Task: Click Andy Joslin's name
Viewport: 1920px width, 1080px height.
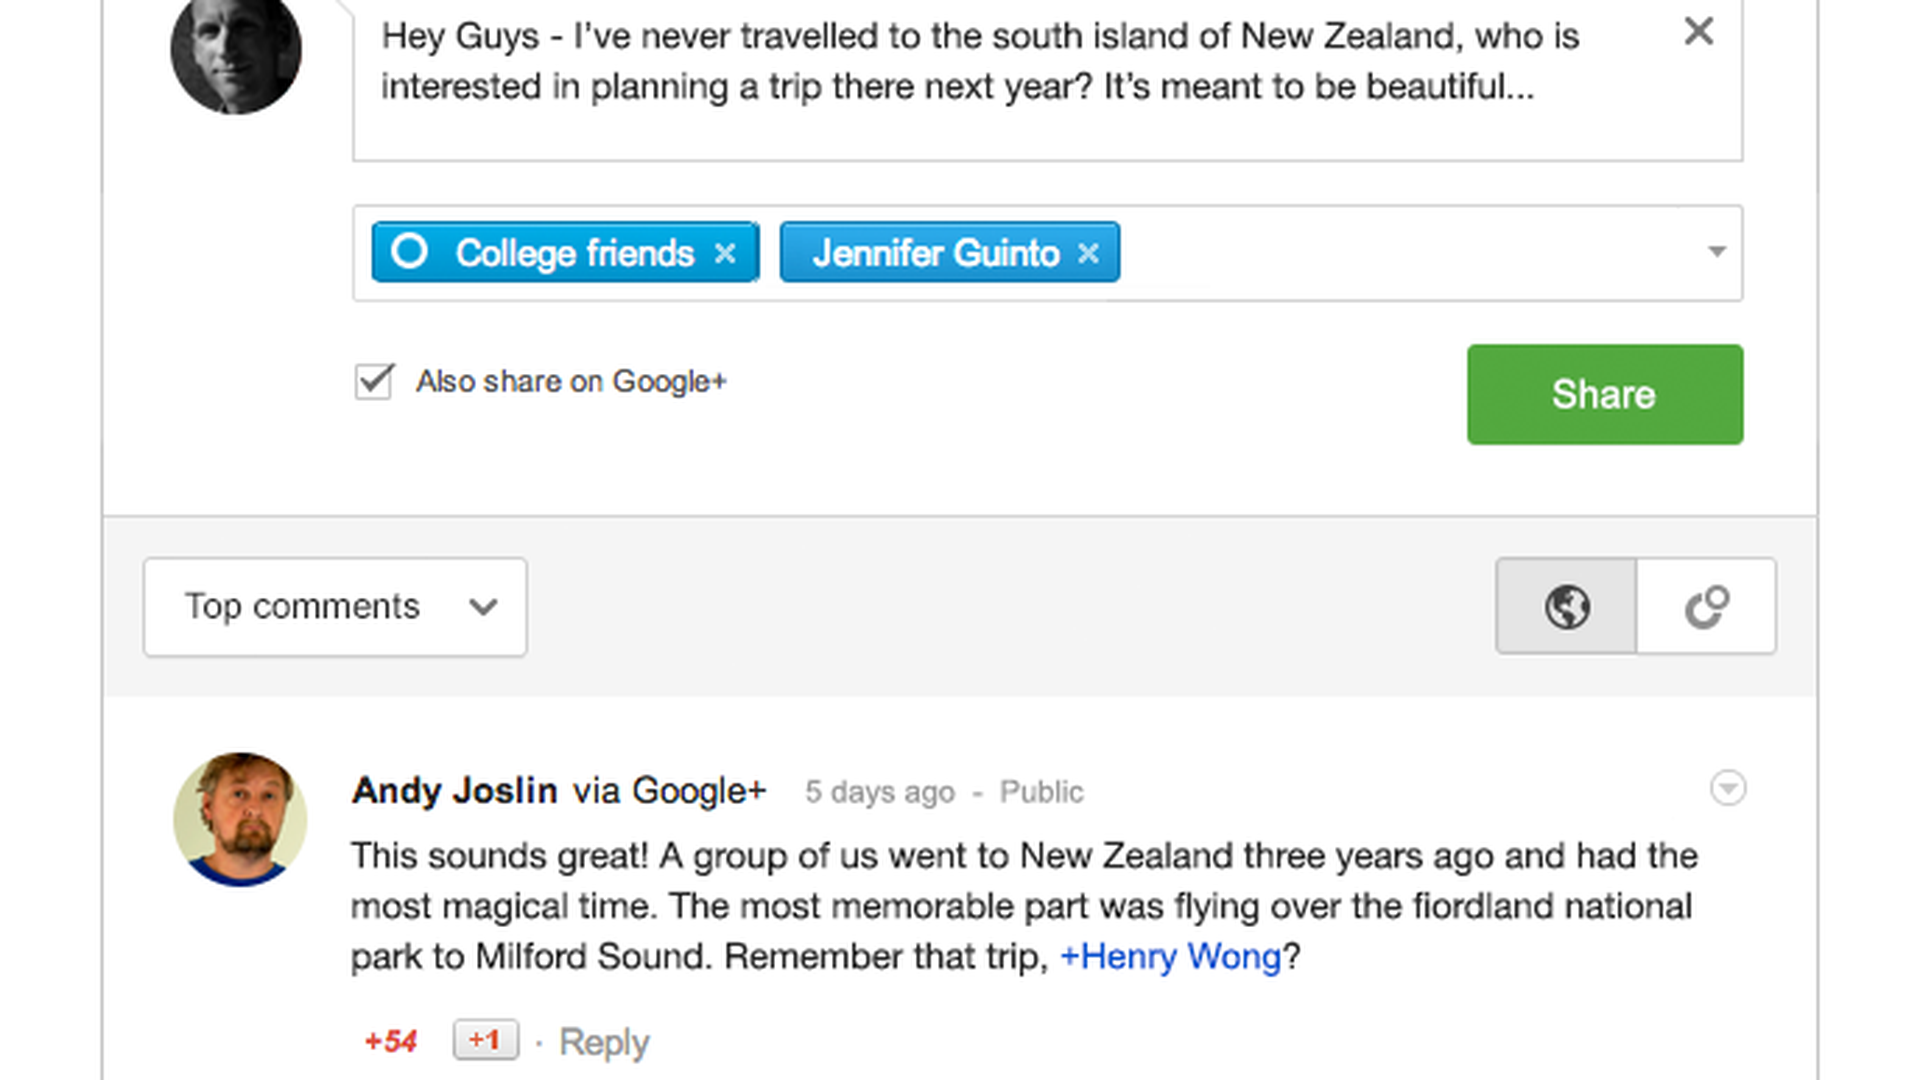Action: click(454, 791)
